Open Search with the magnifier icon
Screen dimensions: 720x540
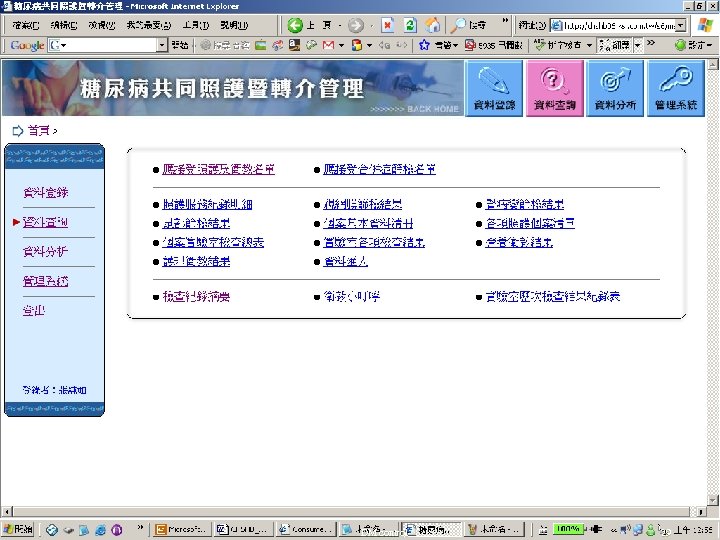(457, 25)
